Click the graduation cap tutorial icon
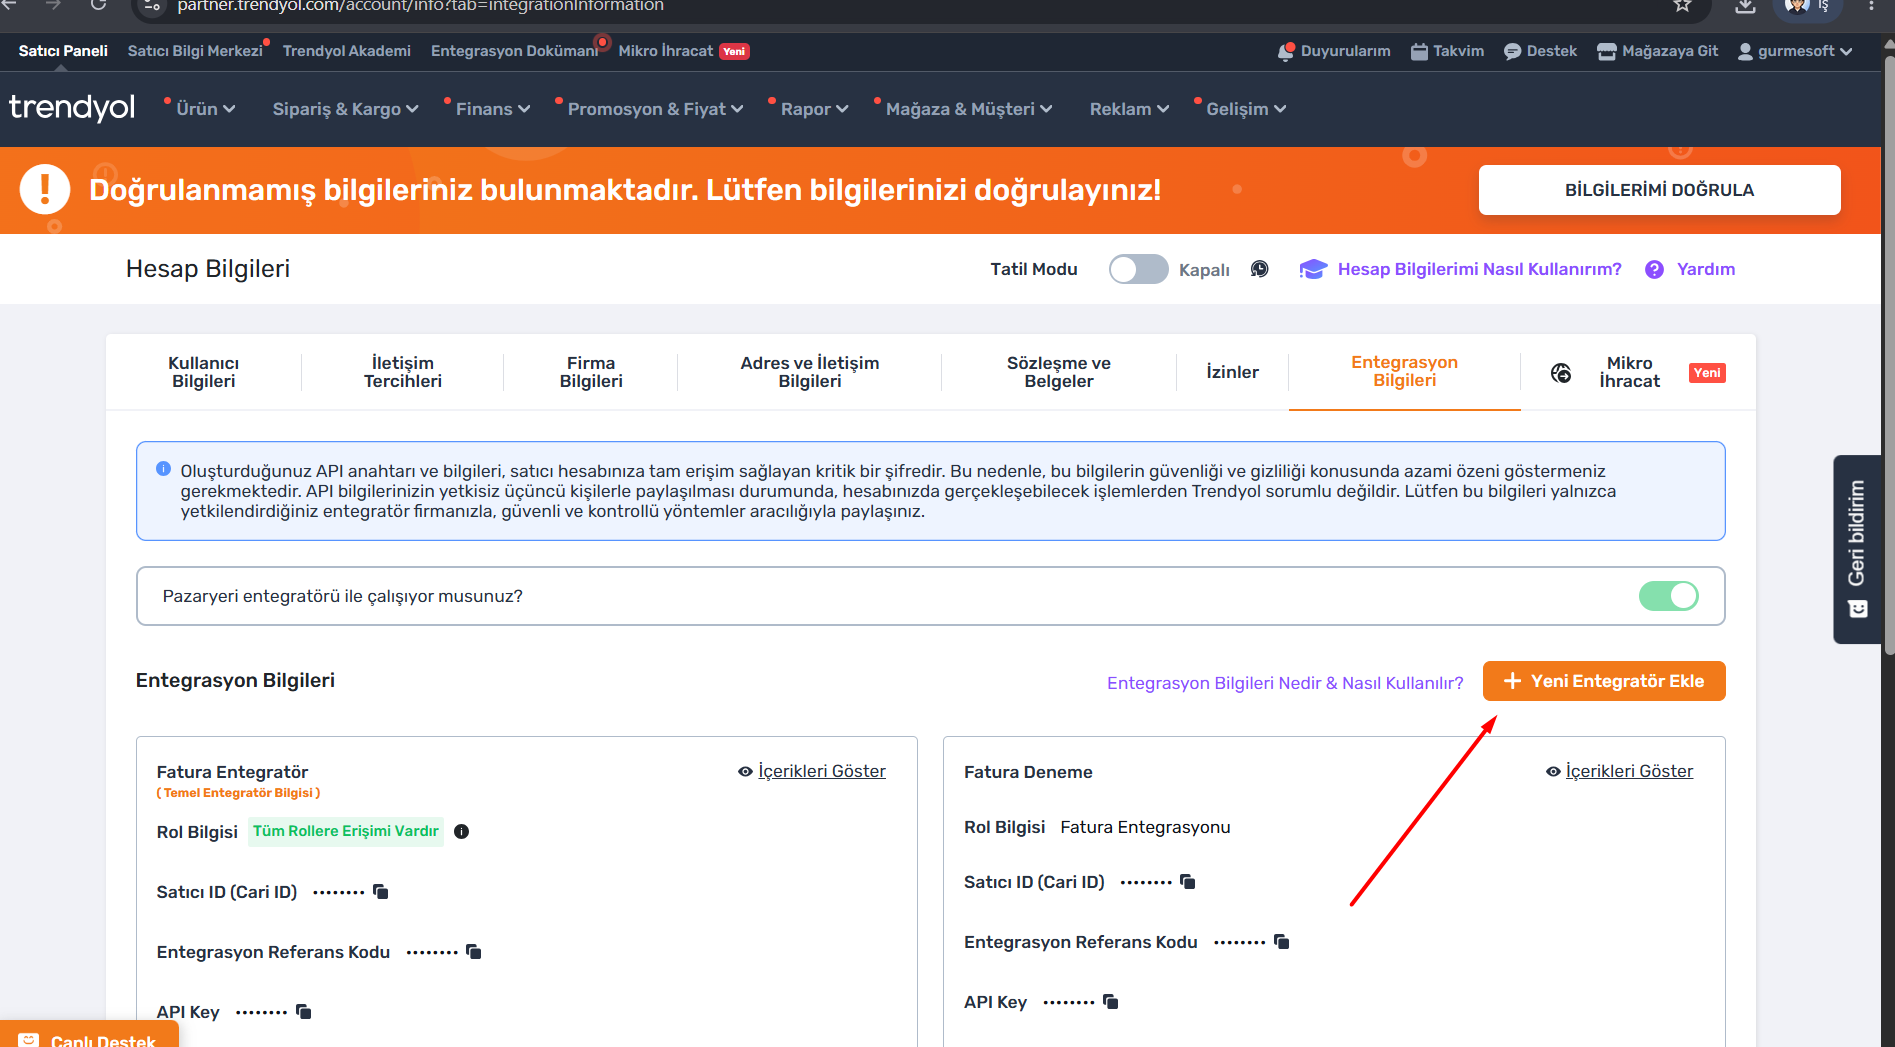Image resolution: width=1895 pixels, height=1047 pixels. click(x=1312, y=269)
